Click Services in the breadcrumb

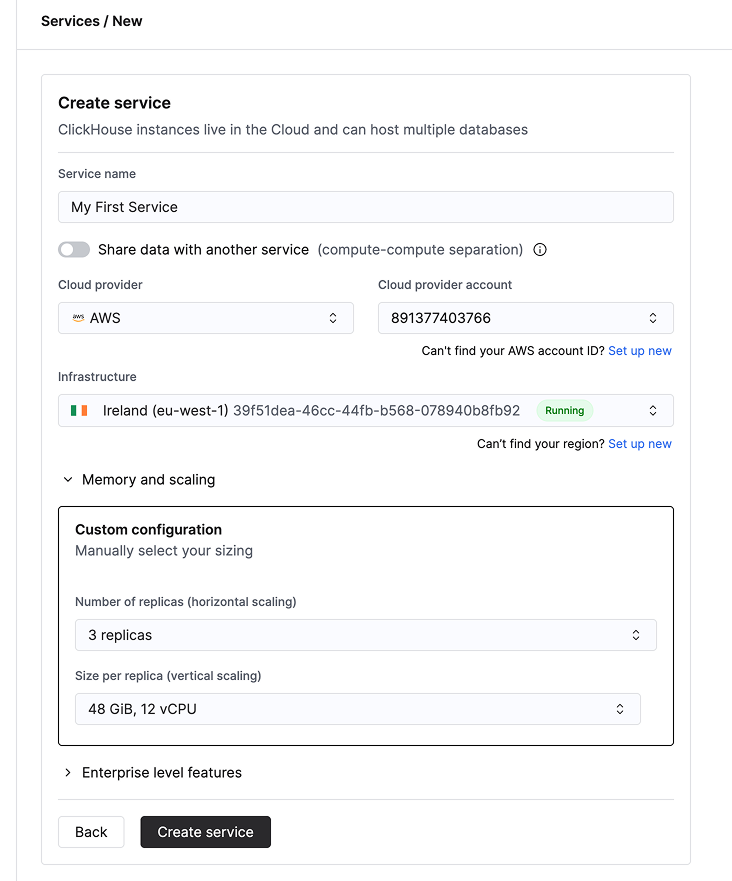[x=70, y=20]
